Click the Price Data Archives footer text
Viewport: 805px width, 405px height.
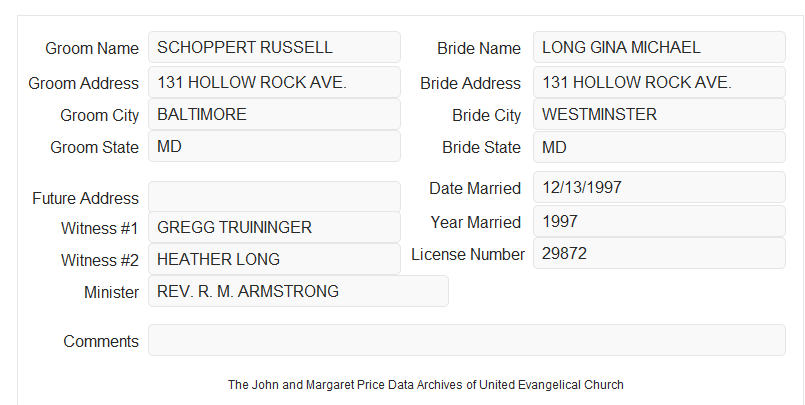point(426,384)
